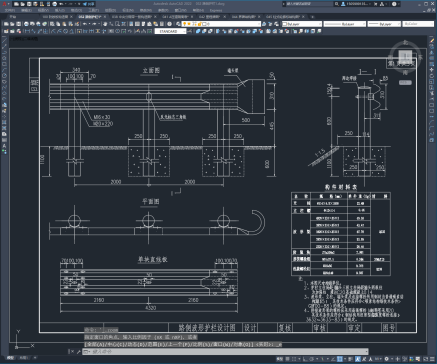The width and height of the screenshot is (437, 364).
Task: Open the status bar customization menu icon
Action: point(431,359)
